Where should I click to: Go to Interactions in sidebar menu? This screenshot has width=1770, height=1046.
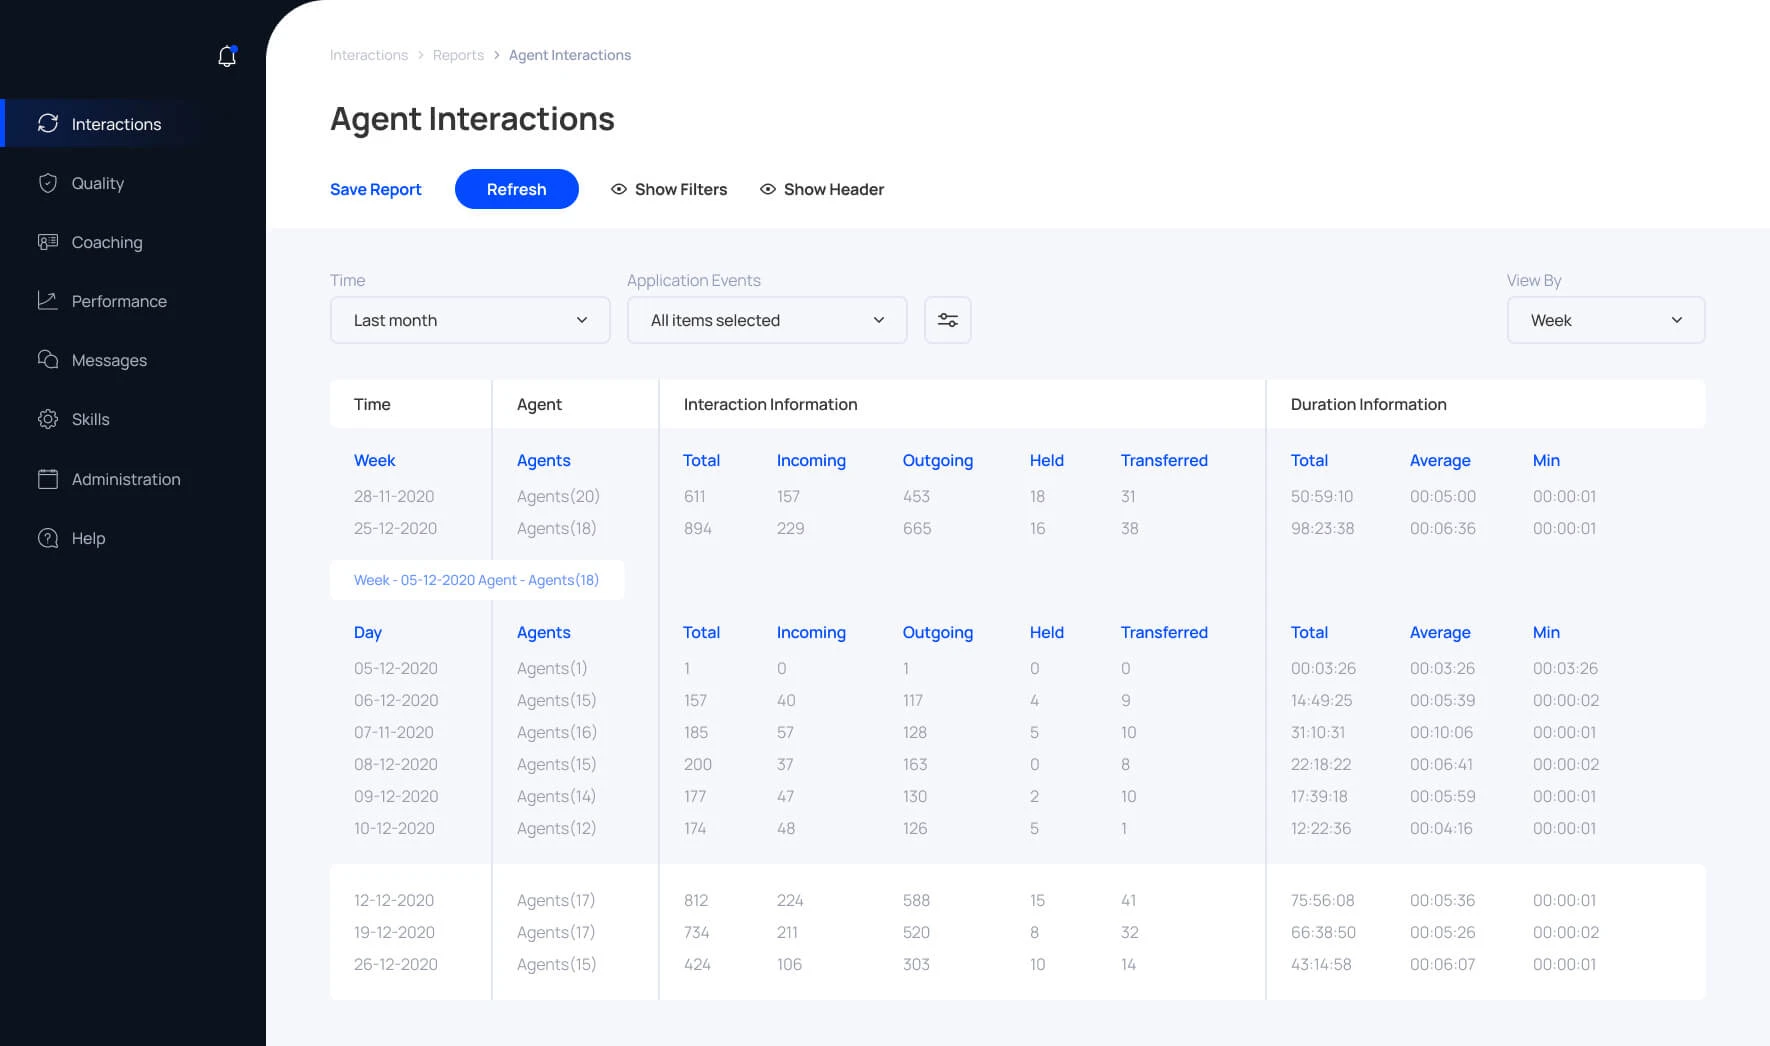pyautogui.click(x=116, y=124)
